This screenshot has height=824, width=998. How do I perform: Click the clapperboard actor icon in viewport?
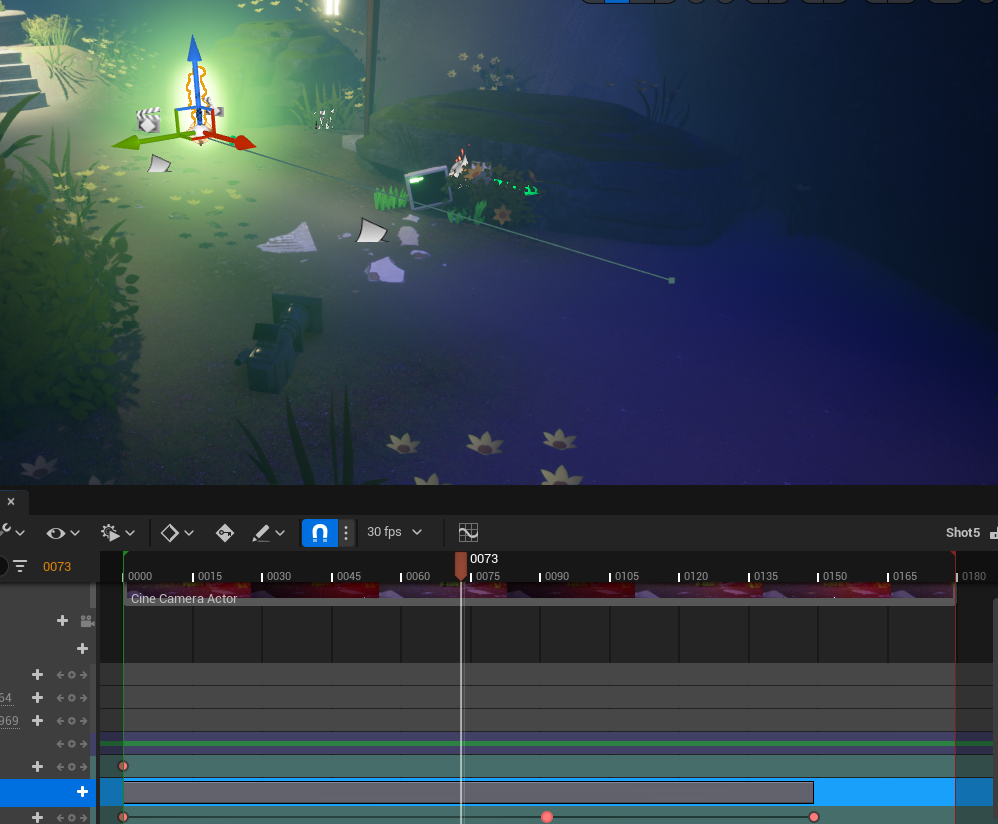149,120
